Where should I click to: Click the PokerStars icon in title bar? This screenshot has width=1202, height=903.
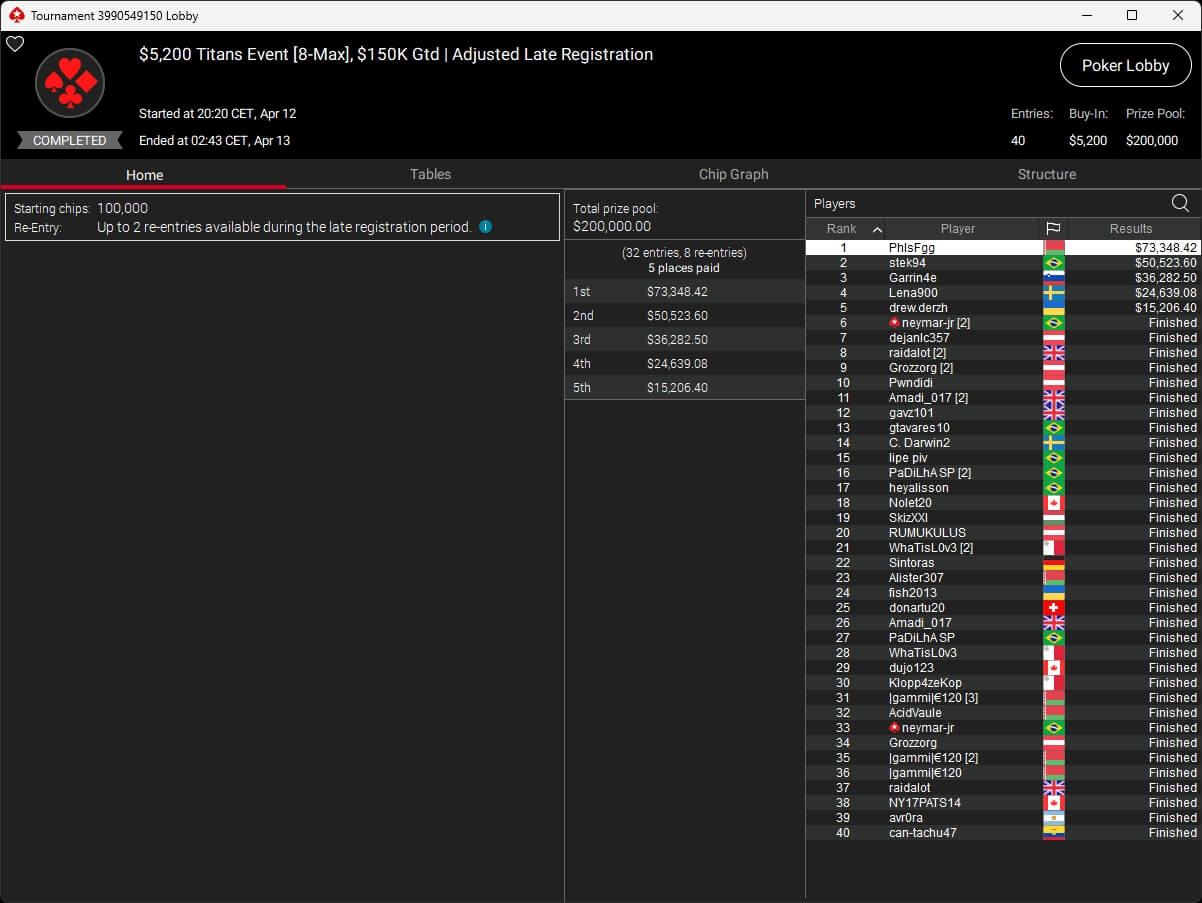[x=16, y=15]
